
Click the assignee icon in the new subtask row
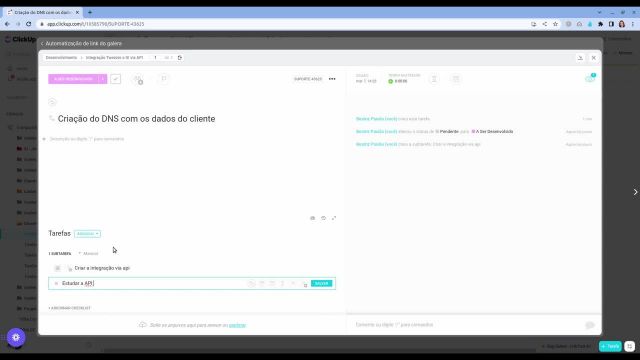point(251,283)
